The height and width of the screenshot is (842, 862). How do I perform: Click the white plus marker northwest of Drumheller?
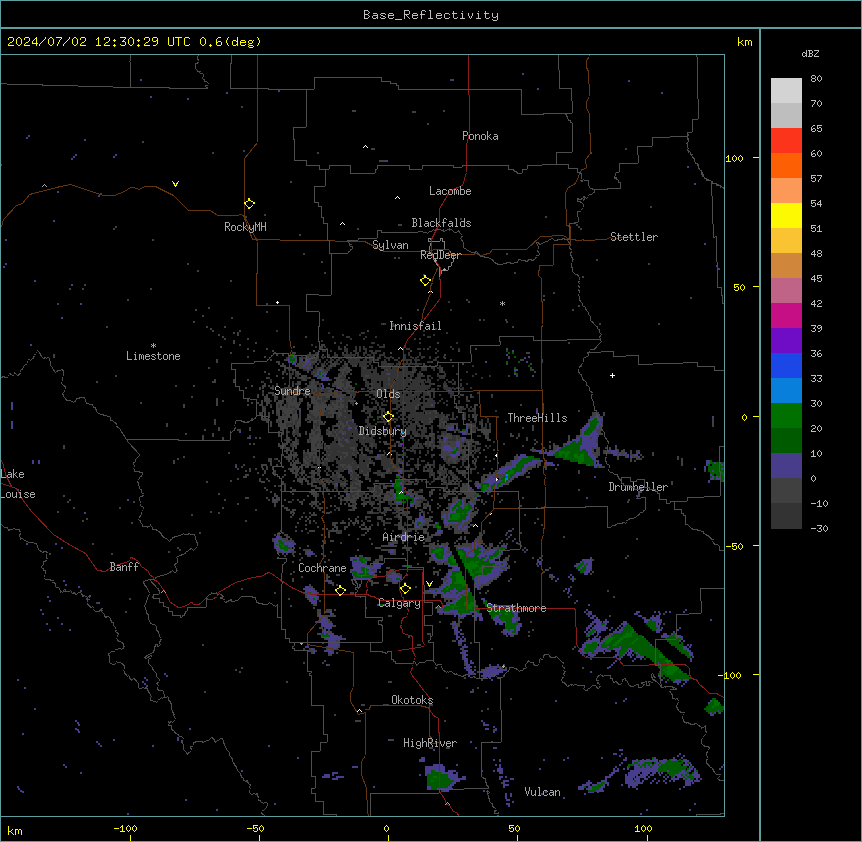point(612,375)
